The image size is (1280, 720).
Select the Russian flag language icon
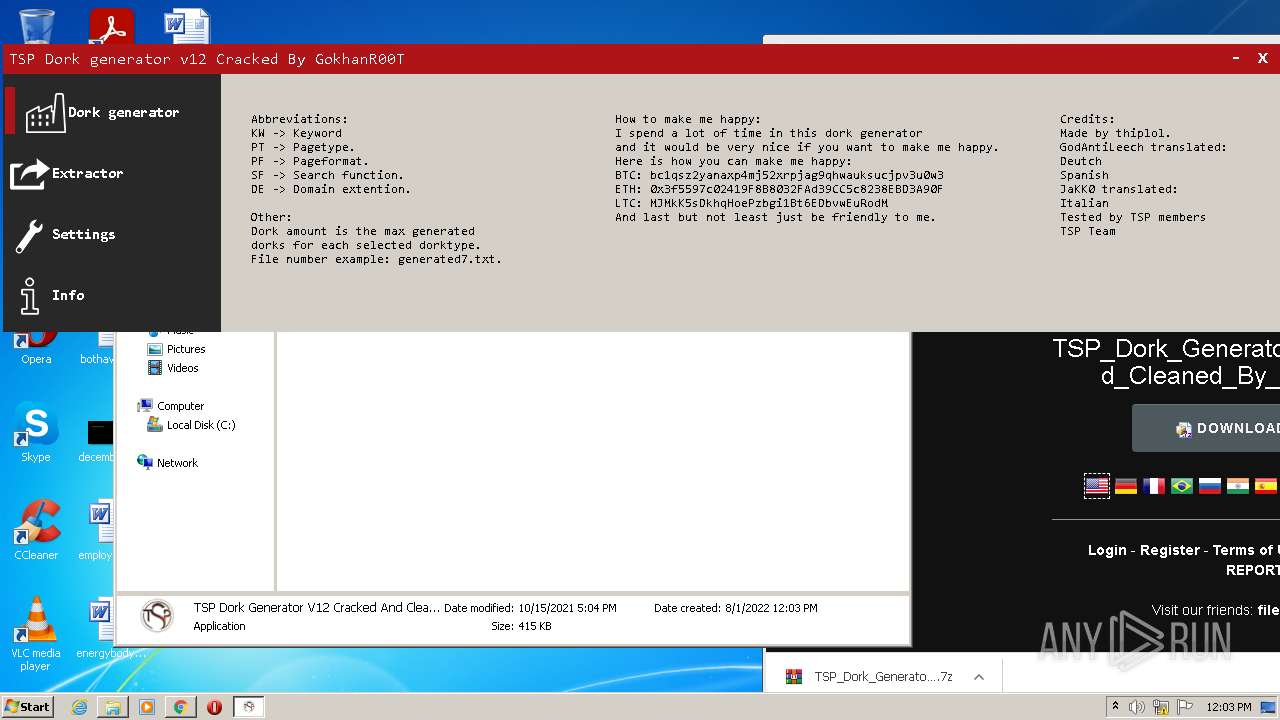[x=1210, y=486]
